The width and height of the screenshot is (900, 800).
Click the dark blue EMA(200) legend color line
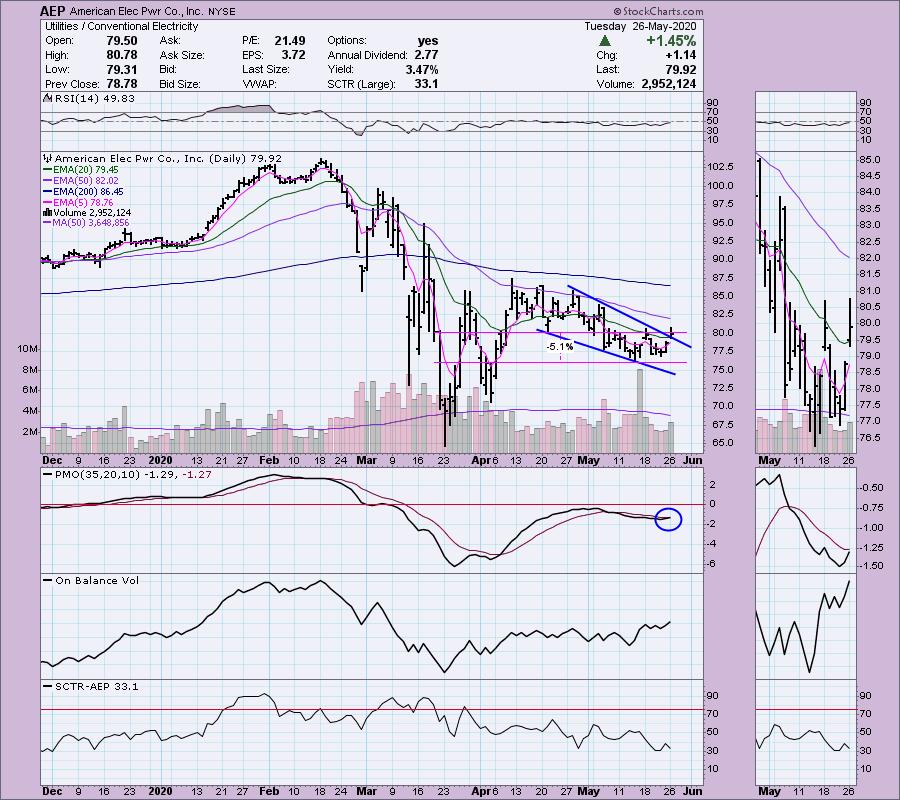click(48, 192)
